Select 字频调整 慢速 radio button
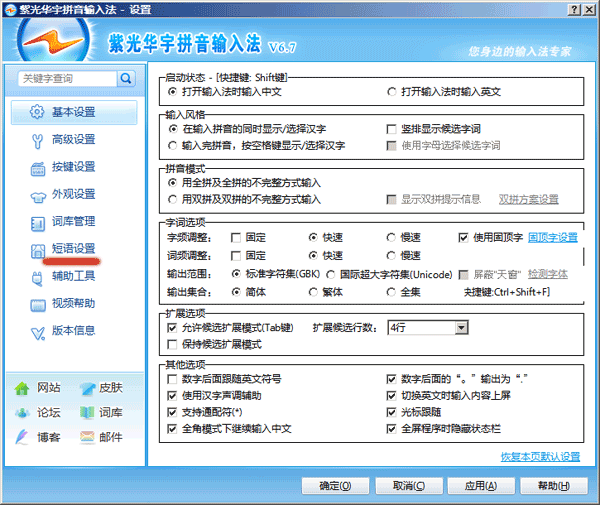The image size is (600, 505). click(391, 238)
